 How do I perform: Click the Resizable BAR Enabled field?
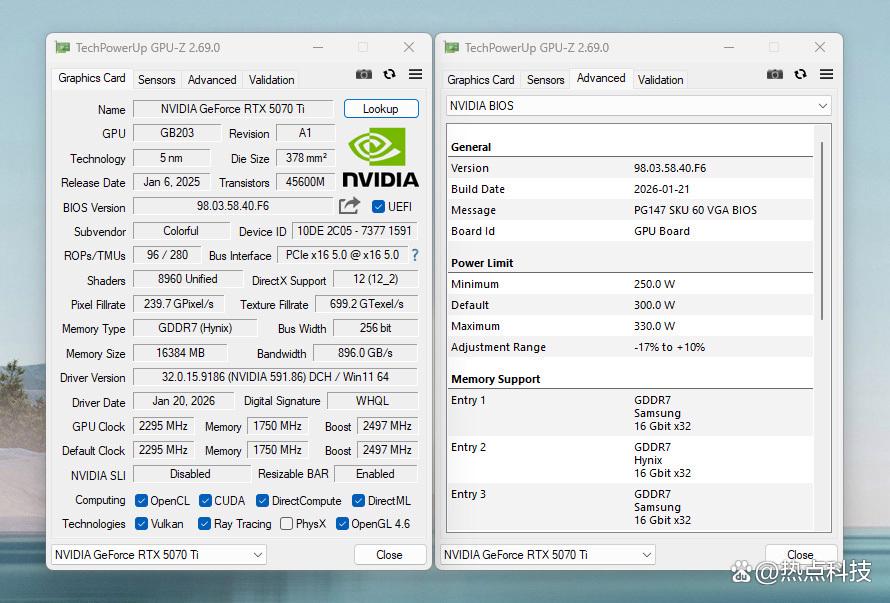[x=376, y=474]
